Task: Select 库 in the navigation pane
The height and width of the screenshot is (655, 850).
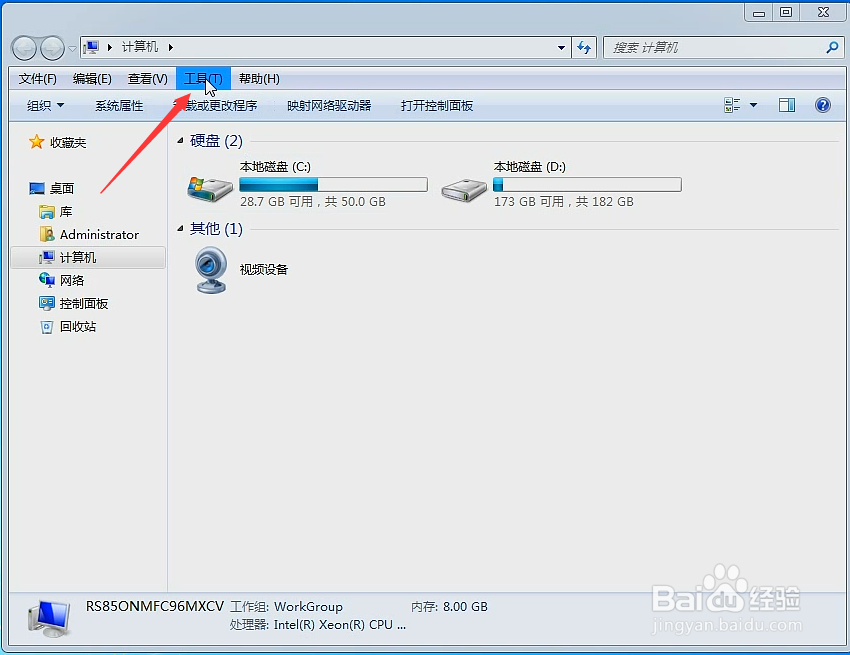Action: pyautogui.click(x=66, y=211)
